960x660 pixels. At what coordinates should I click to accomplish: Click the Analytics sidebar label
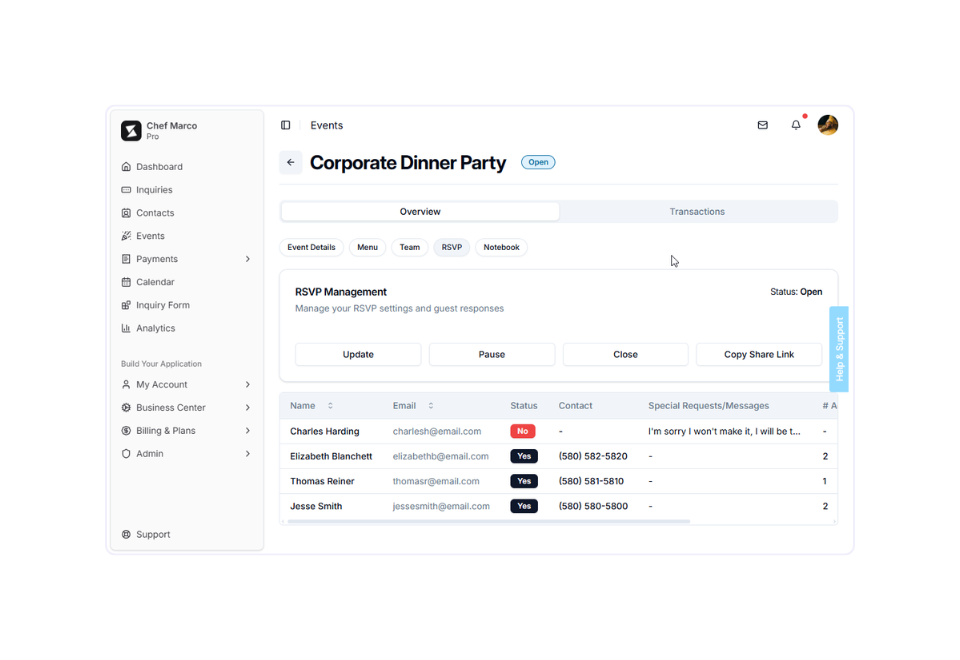click(x=156, y=328)
